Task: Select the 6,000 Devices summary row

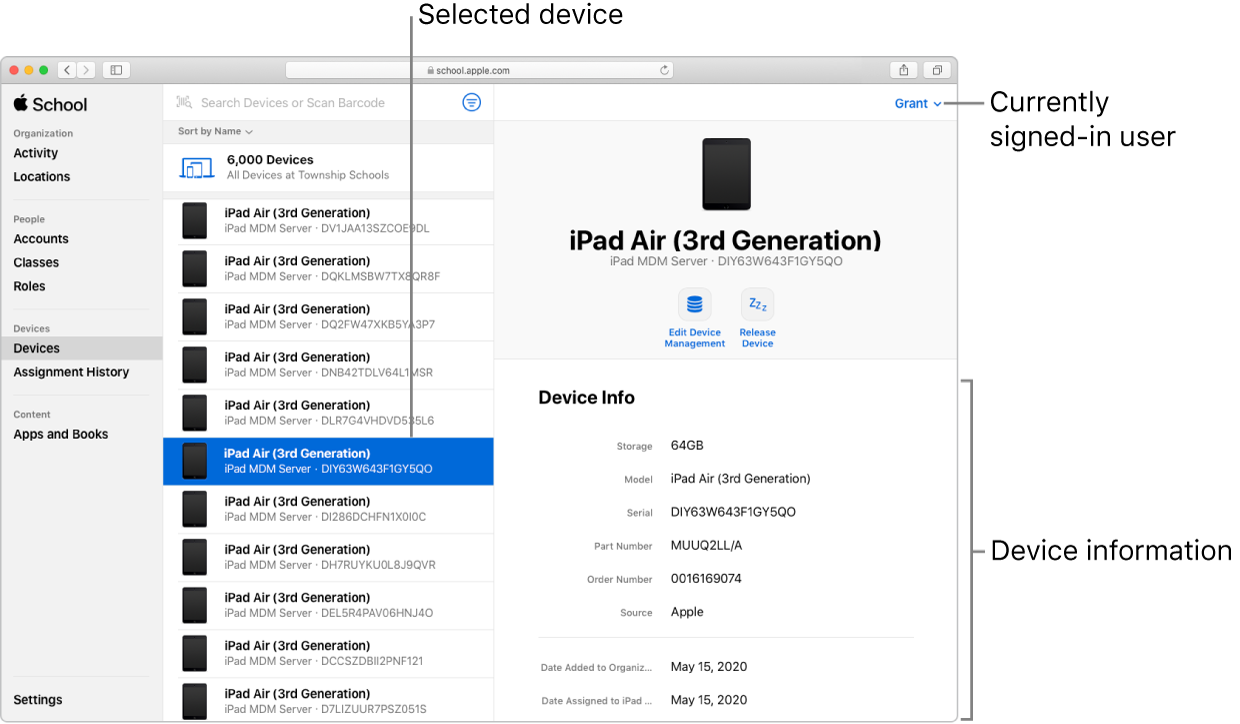Action: click(328, 167)
